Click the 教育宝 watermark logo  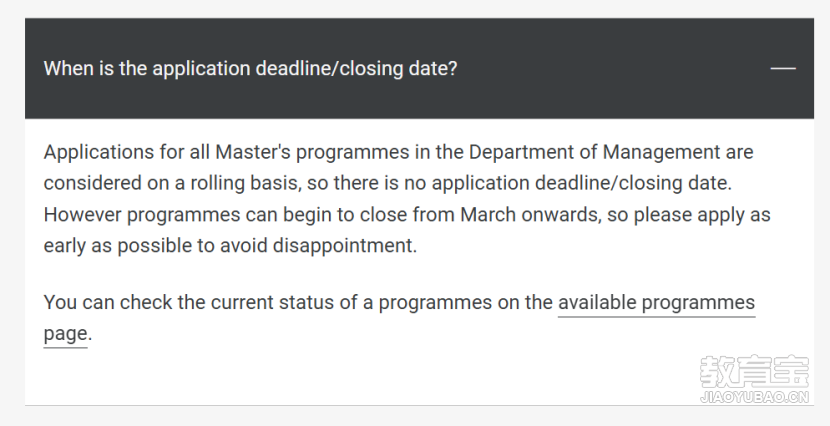click(x=754, y=371)
